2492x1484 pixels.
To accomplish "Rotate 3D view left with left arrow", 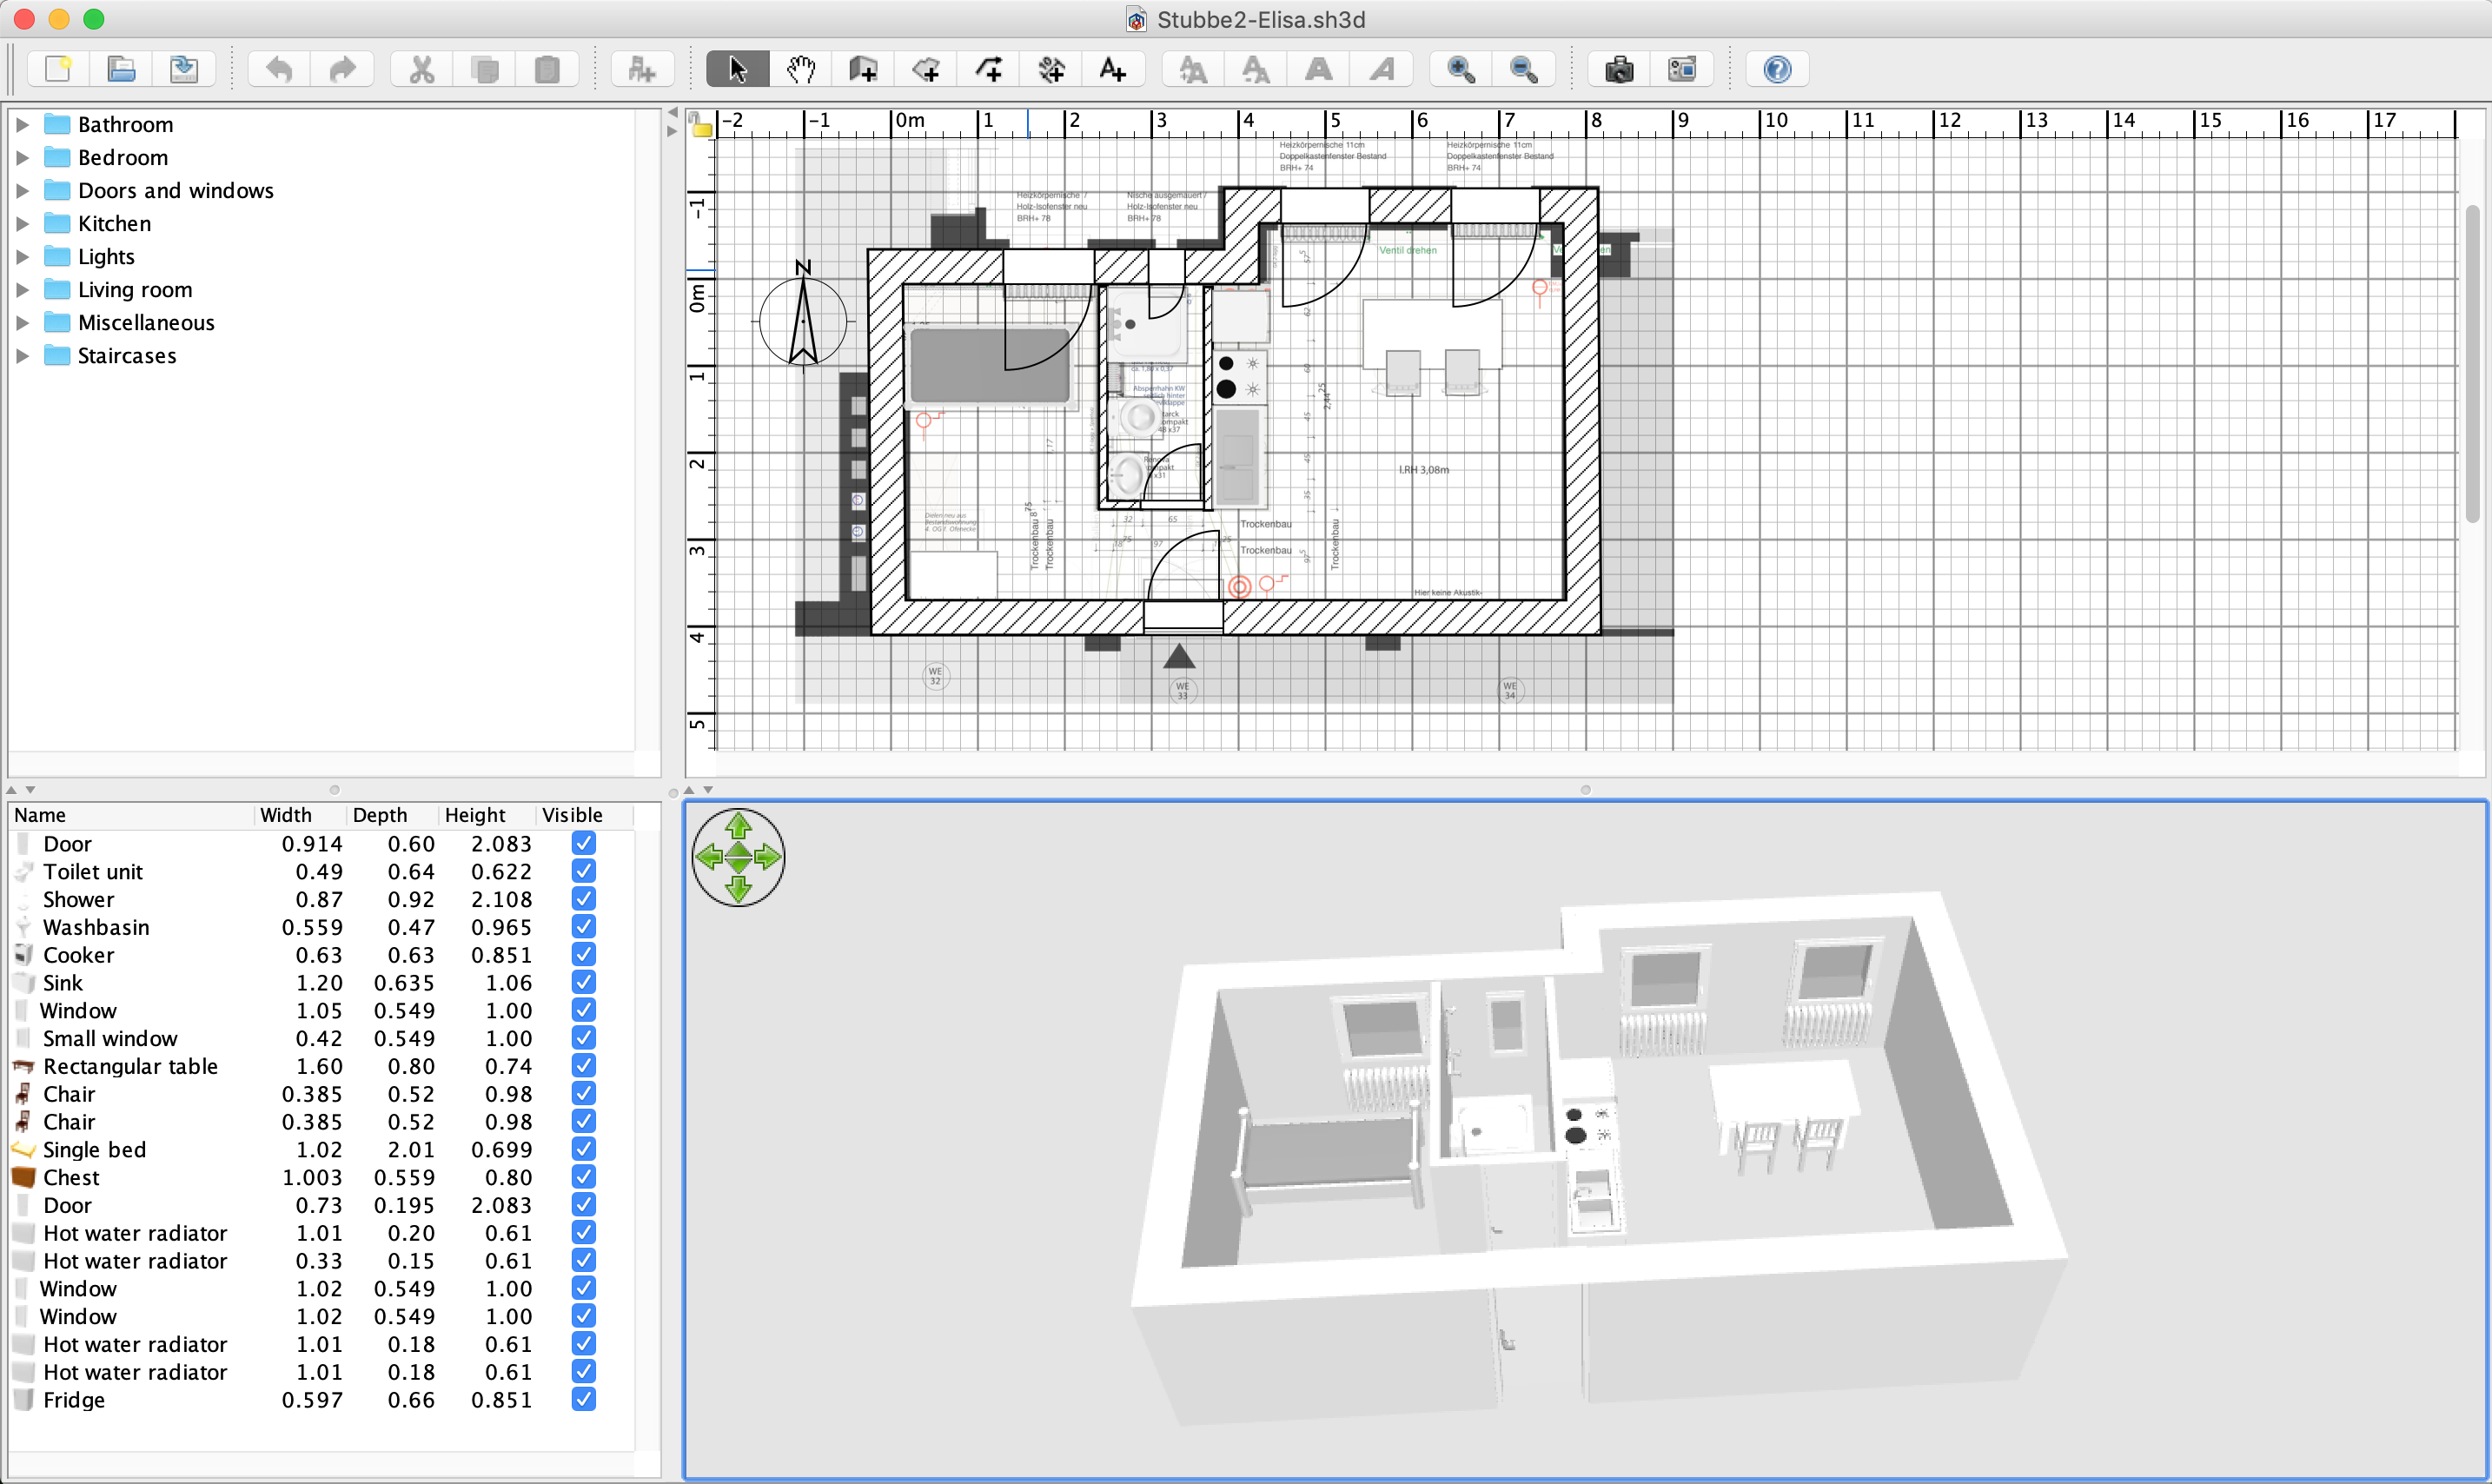I will (709, 857).
